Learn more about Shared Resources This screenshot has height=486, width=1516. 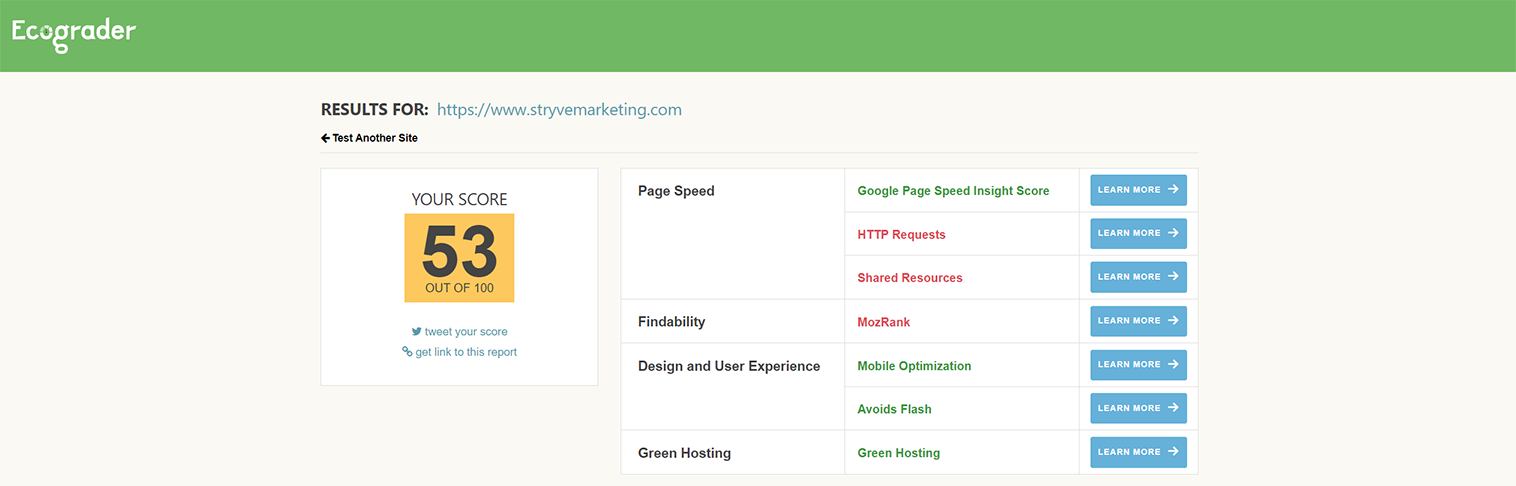(1138, 277)
